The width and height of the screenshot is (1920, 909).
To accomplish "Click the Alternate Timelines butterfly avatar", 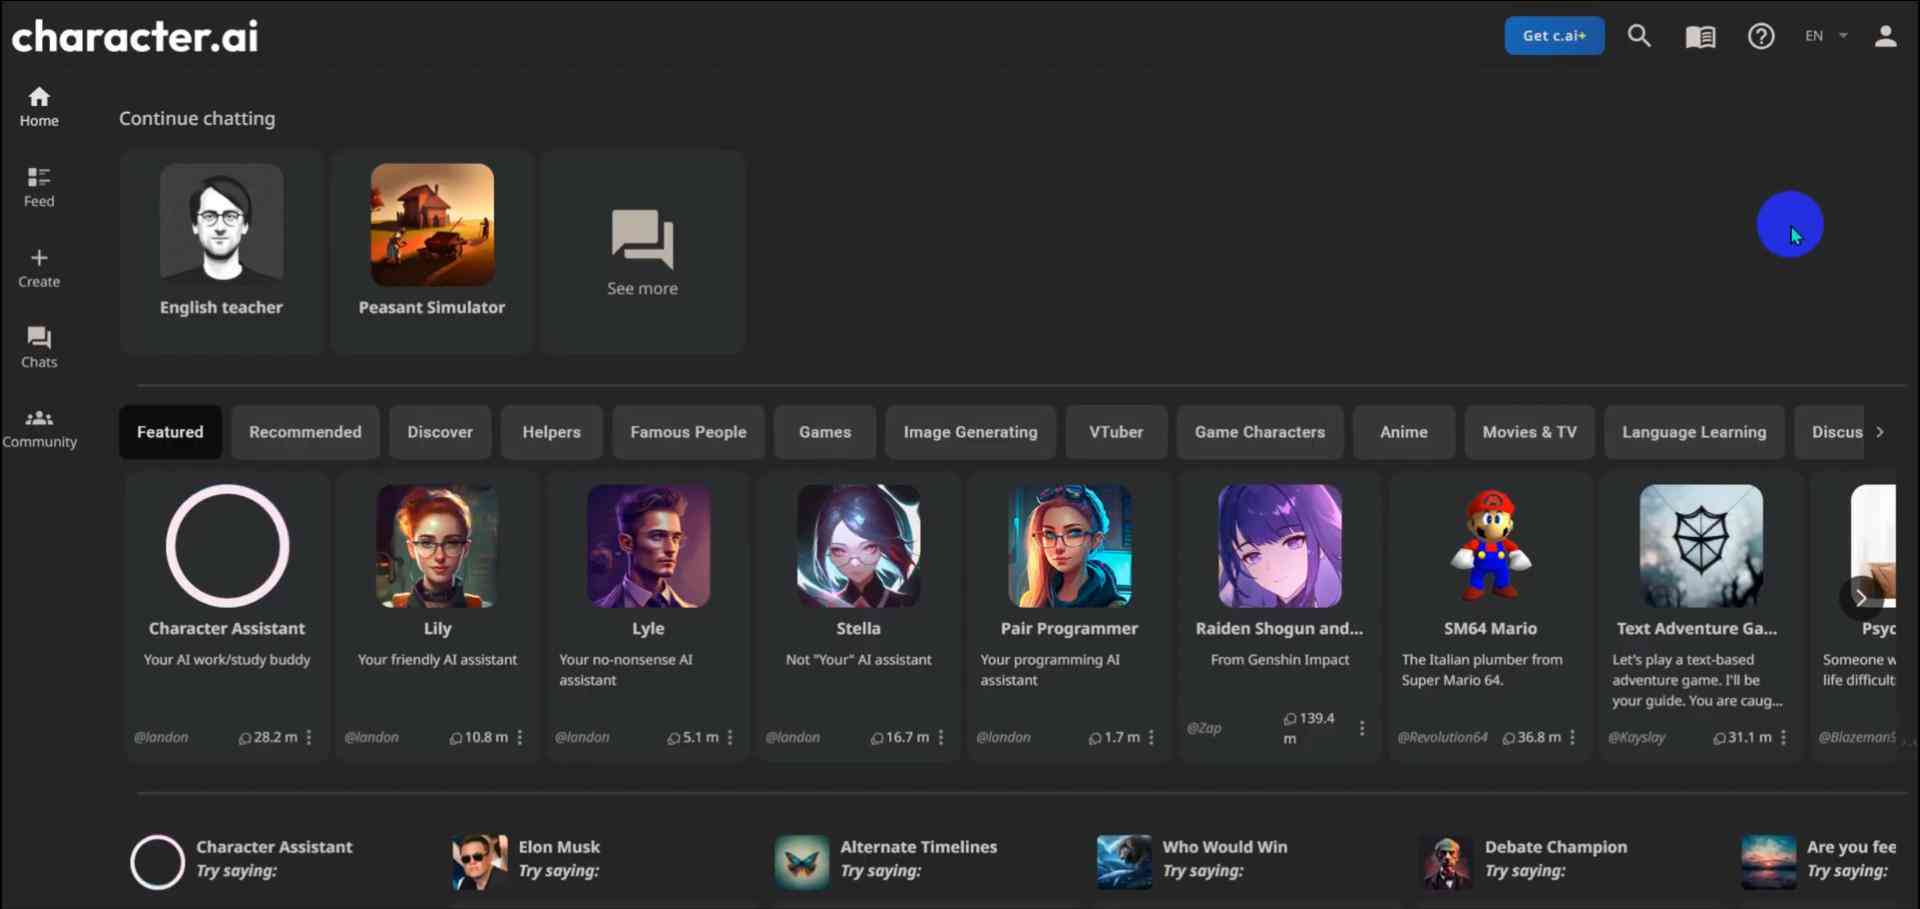I will [802, 862].
